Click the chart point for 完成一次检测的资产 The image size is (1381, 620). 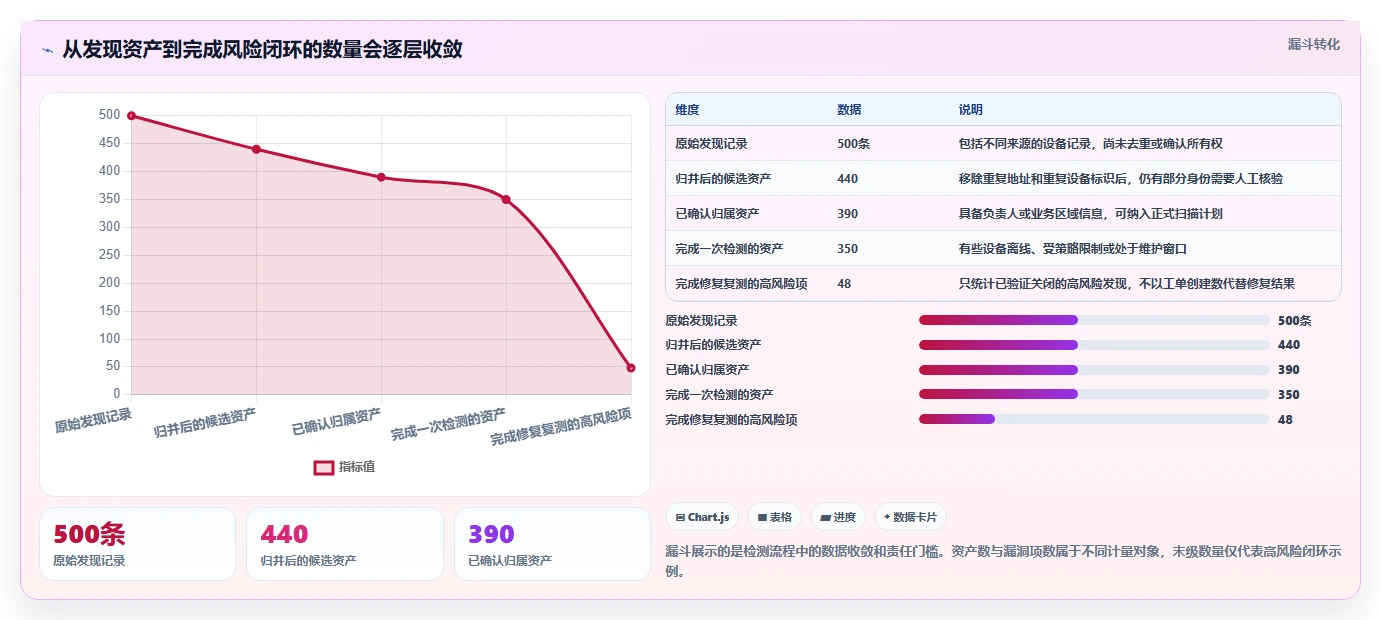[x=506, y=199]
